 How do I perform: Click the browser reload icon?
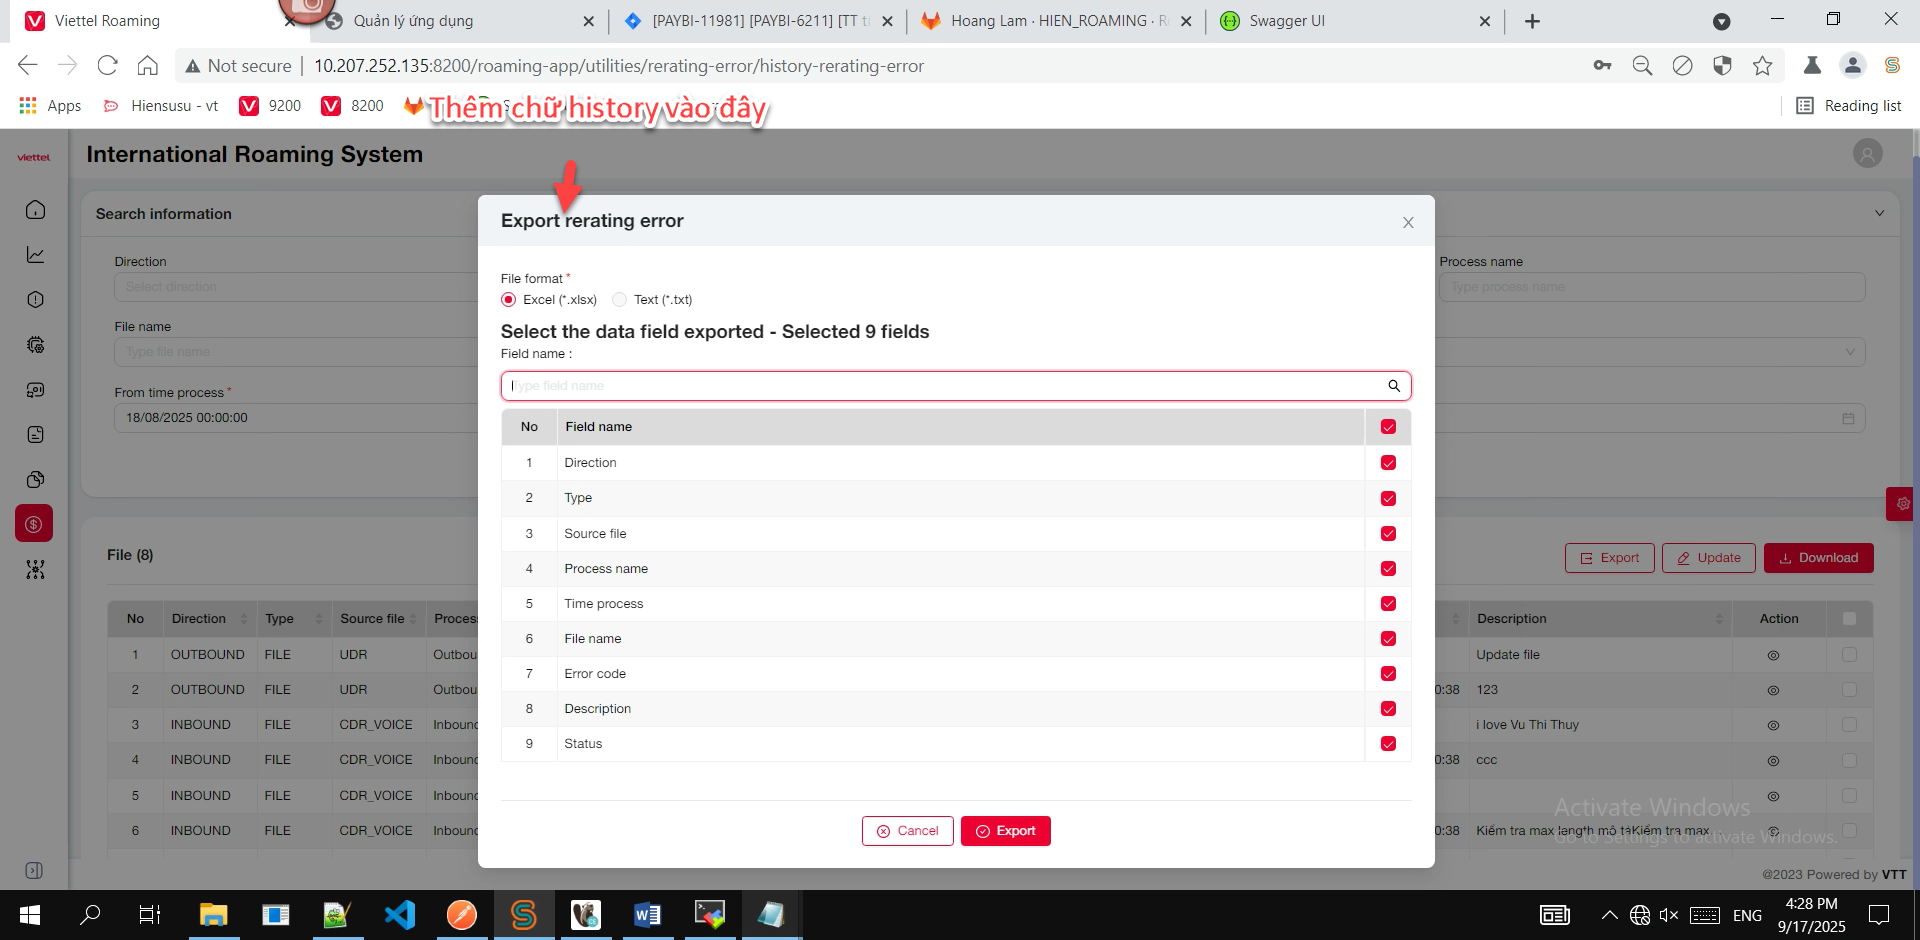[x=107, y=66]
